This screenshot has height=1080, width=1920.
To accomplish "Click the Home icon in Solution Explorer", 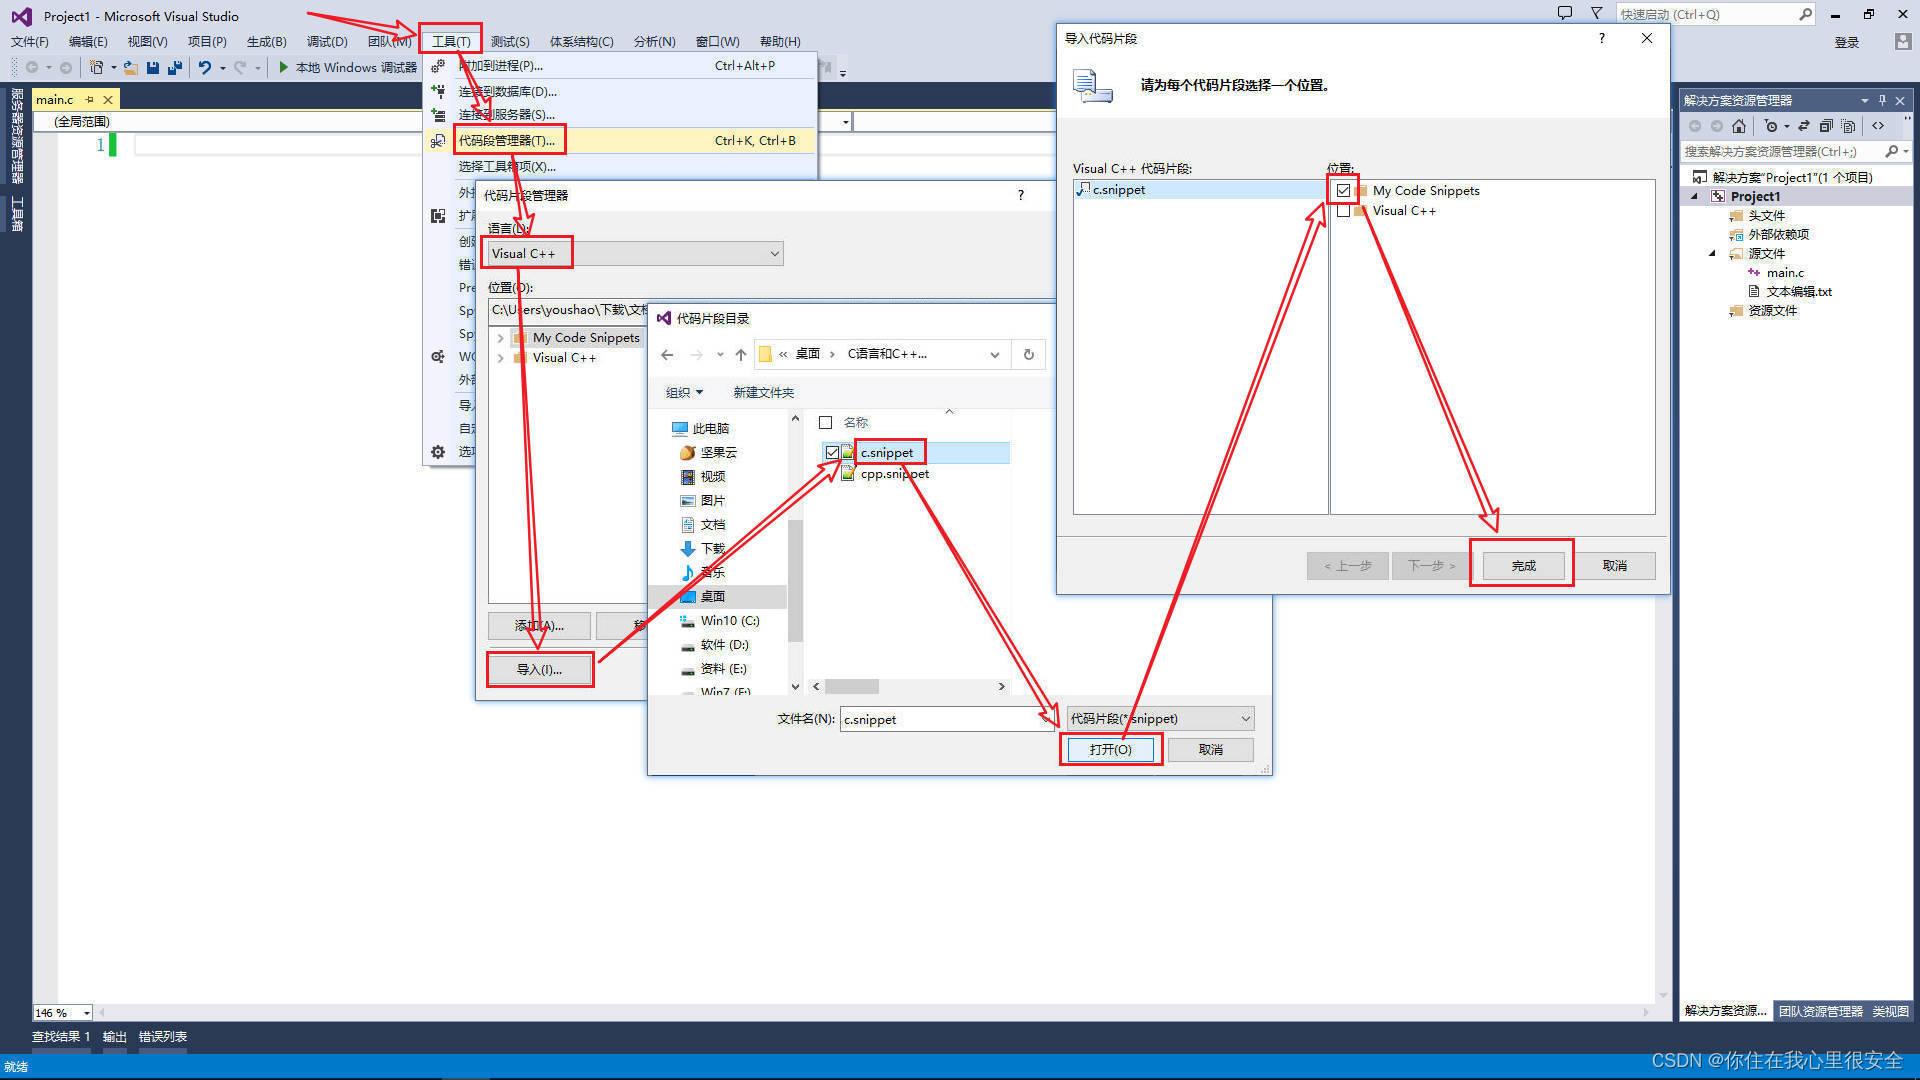I will click(x=1739, y=126).
